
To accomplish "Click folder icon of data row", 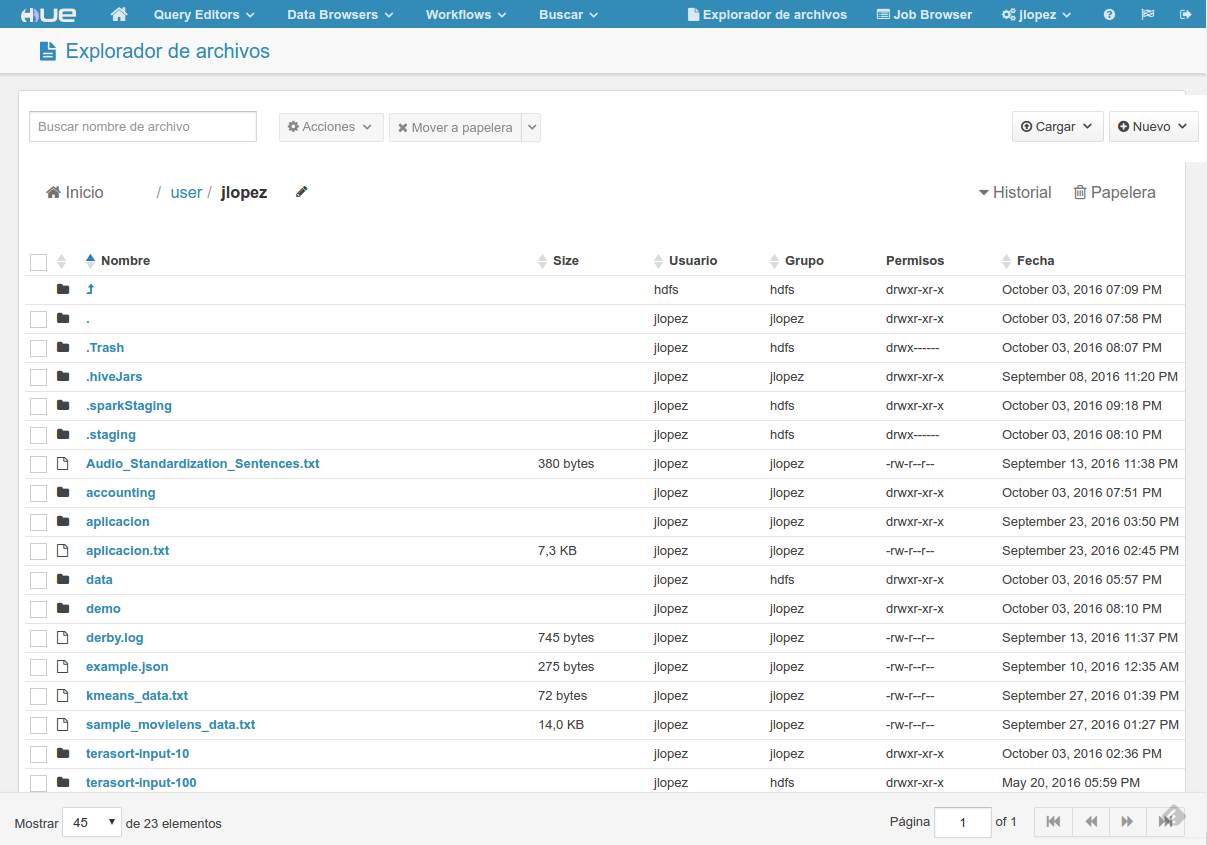I will (63, 579).
